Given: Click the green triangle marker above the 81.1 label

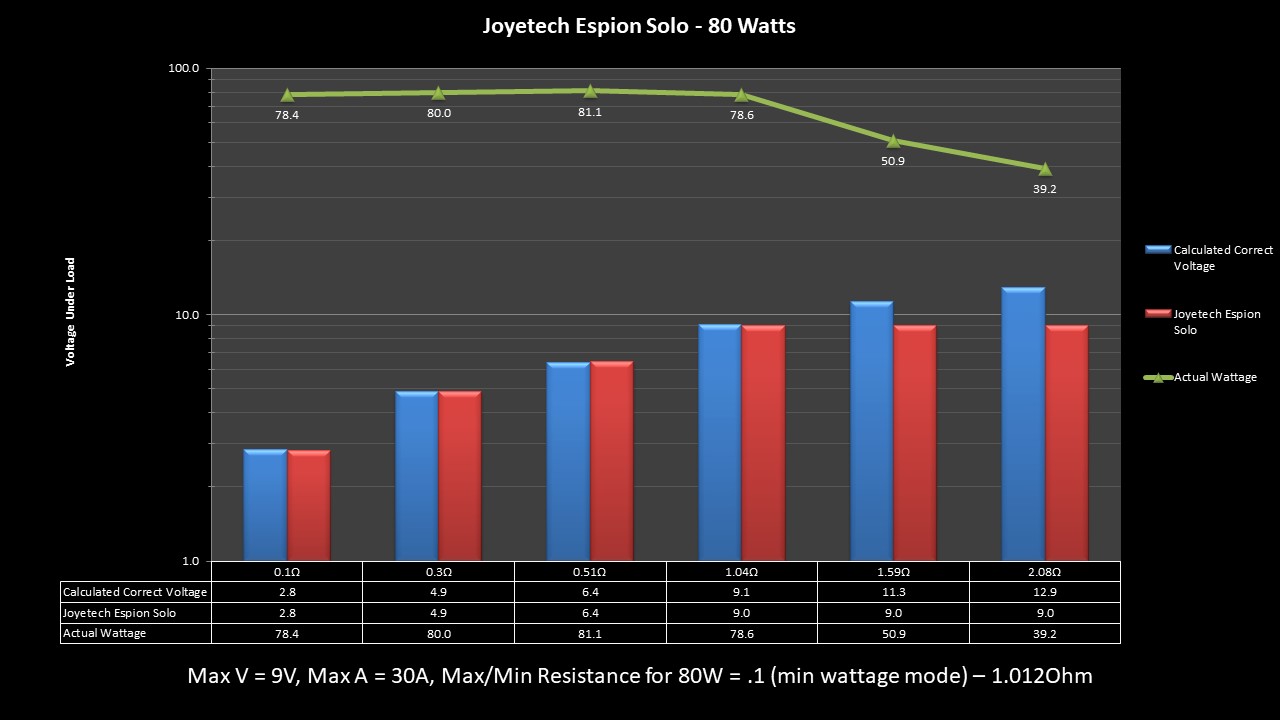Looking at the screenshot, I should [590, 91].
